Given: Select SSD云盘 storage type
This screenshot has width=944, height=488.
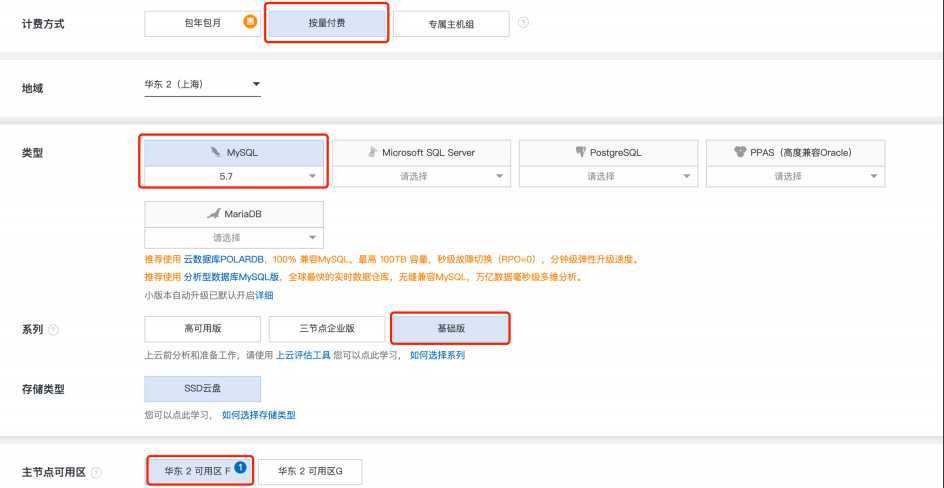Looking at the screenshot, I should point(202,389).
